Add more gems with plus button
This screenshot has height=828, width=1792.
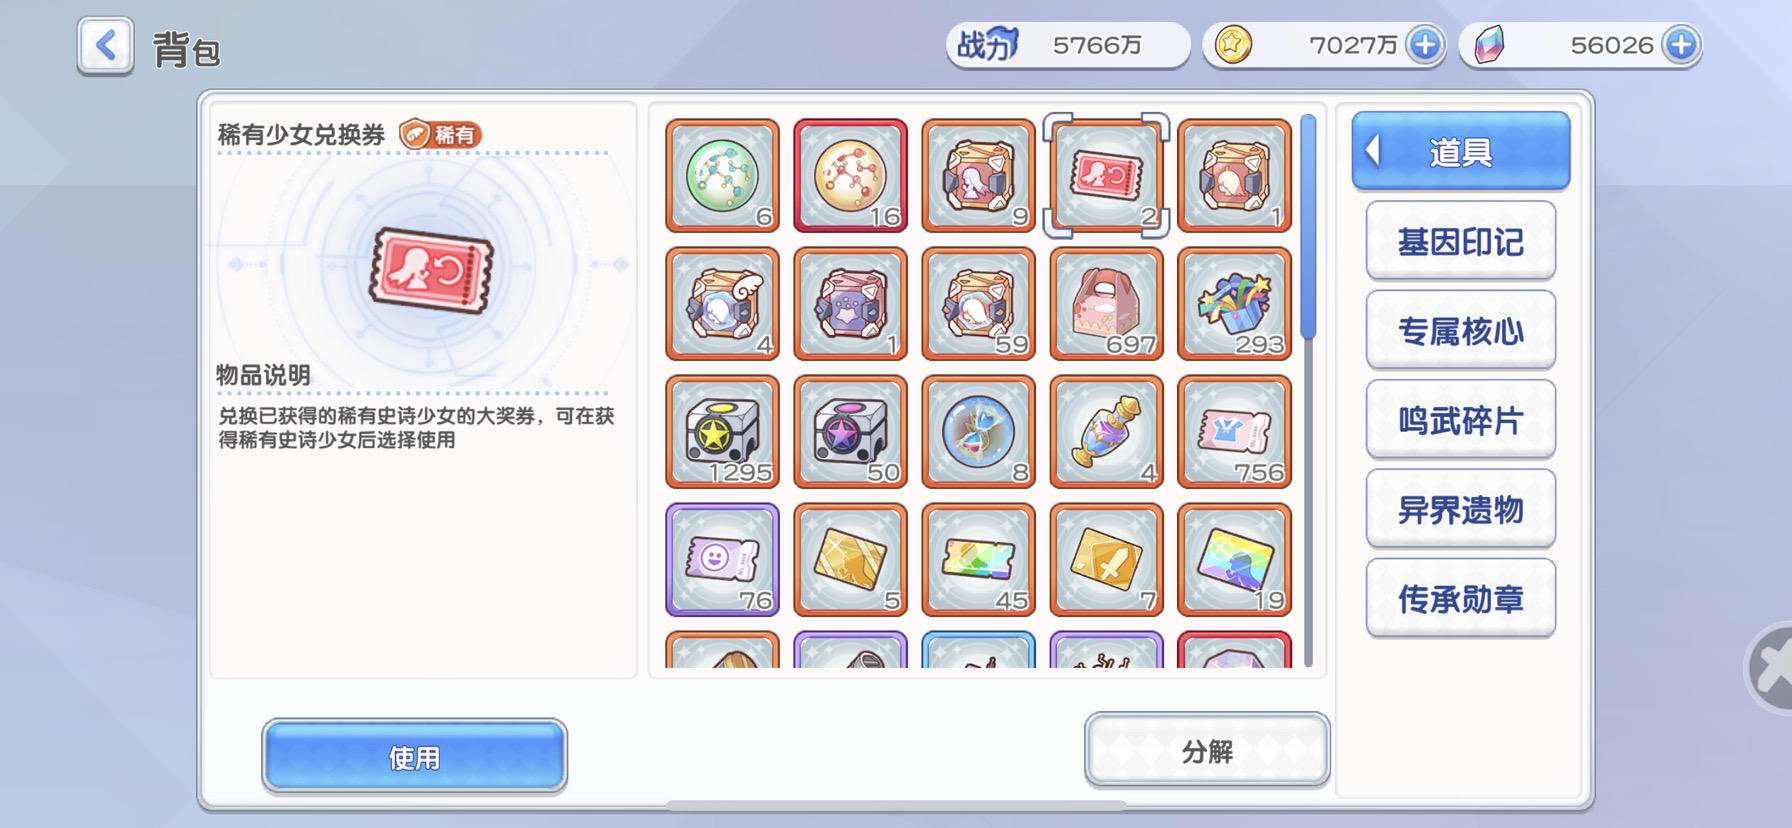click(x=1681, y=45)
